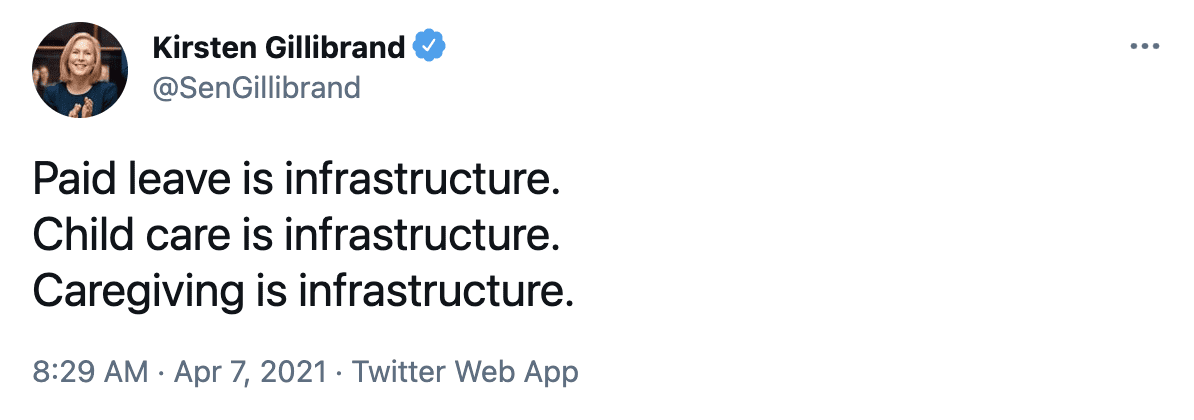The image size is (1194, 420).
Task: Click 'infrastructure' on the second tweet line
Action: [417, 235]
